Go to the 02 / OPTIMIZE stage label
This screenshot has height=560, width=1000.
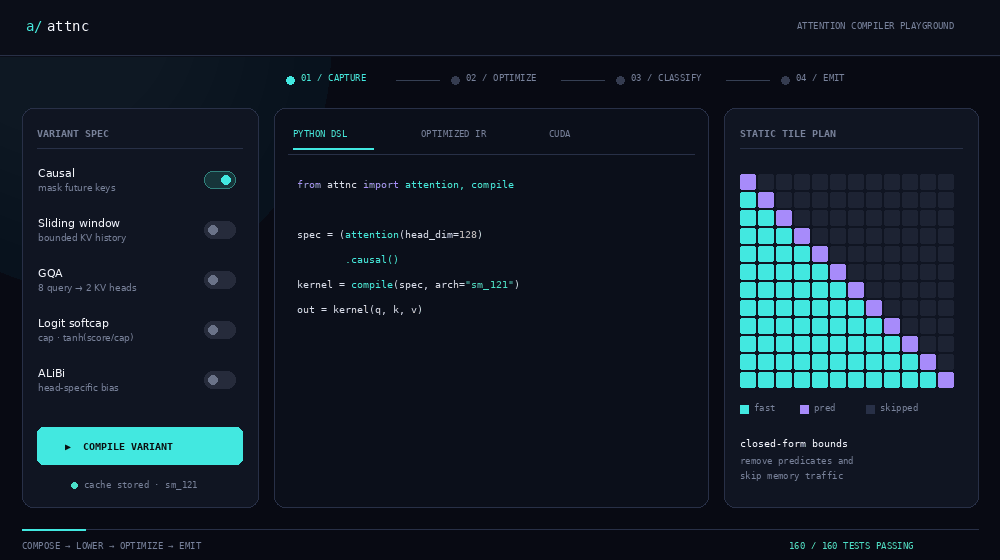[x=501, y=78]
